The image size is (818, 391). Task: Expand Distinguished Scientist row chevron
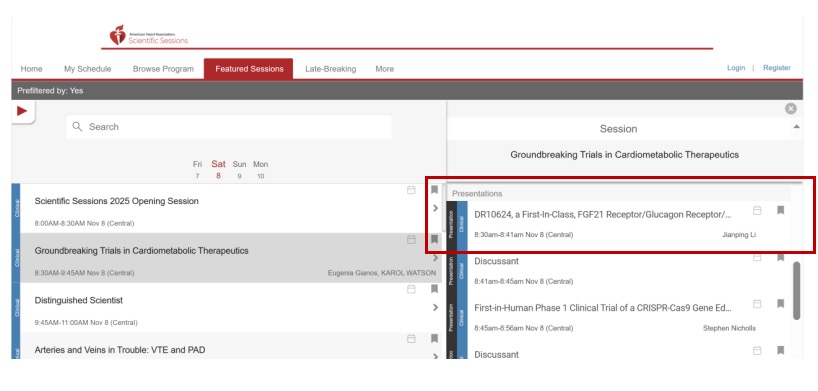[436, 307]
